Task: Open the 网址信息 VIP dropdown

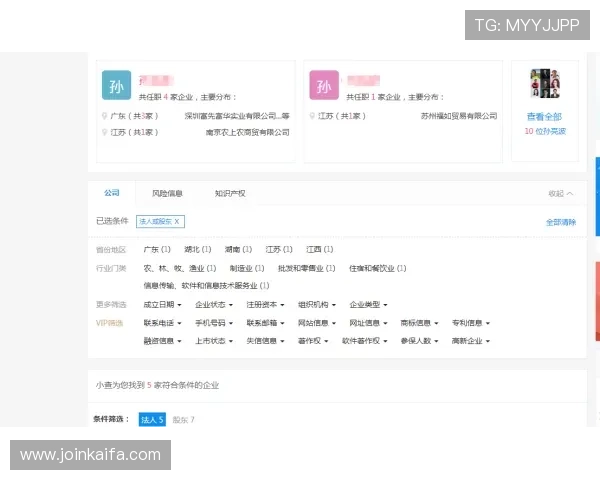Action: coord(368,323)
